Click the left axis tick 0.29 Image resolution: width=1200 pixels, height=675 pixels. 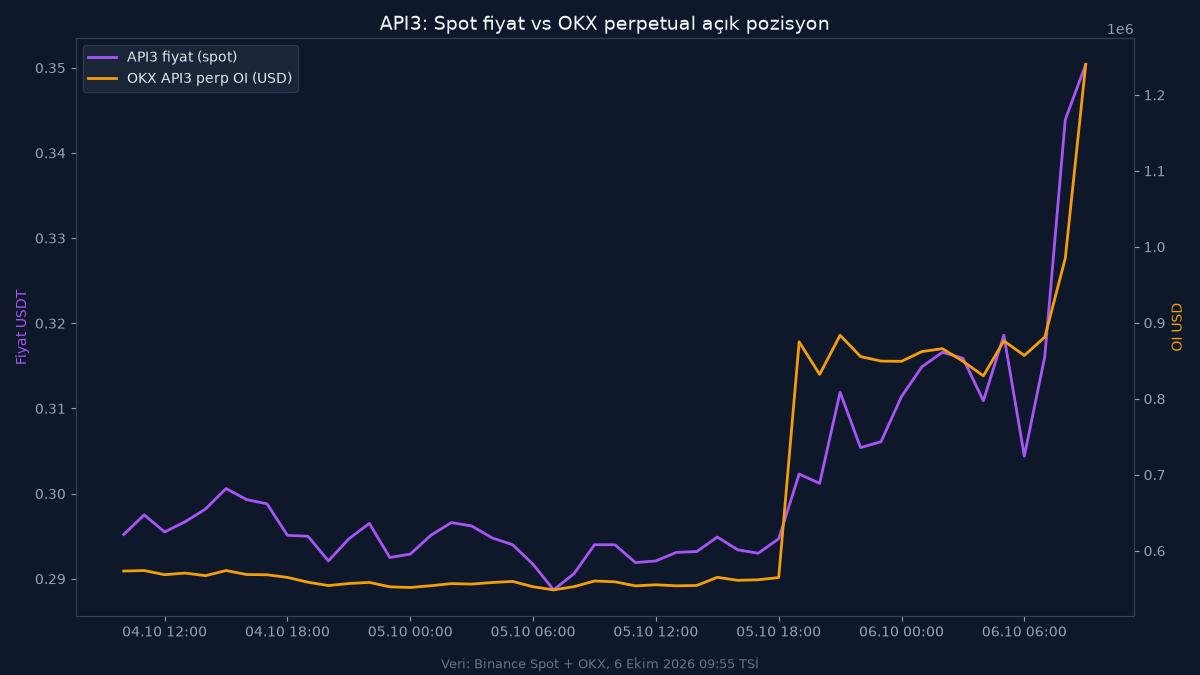coord(50,580)
